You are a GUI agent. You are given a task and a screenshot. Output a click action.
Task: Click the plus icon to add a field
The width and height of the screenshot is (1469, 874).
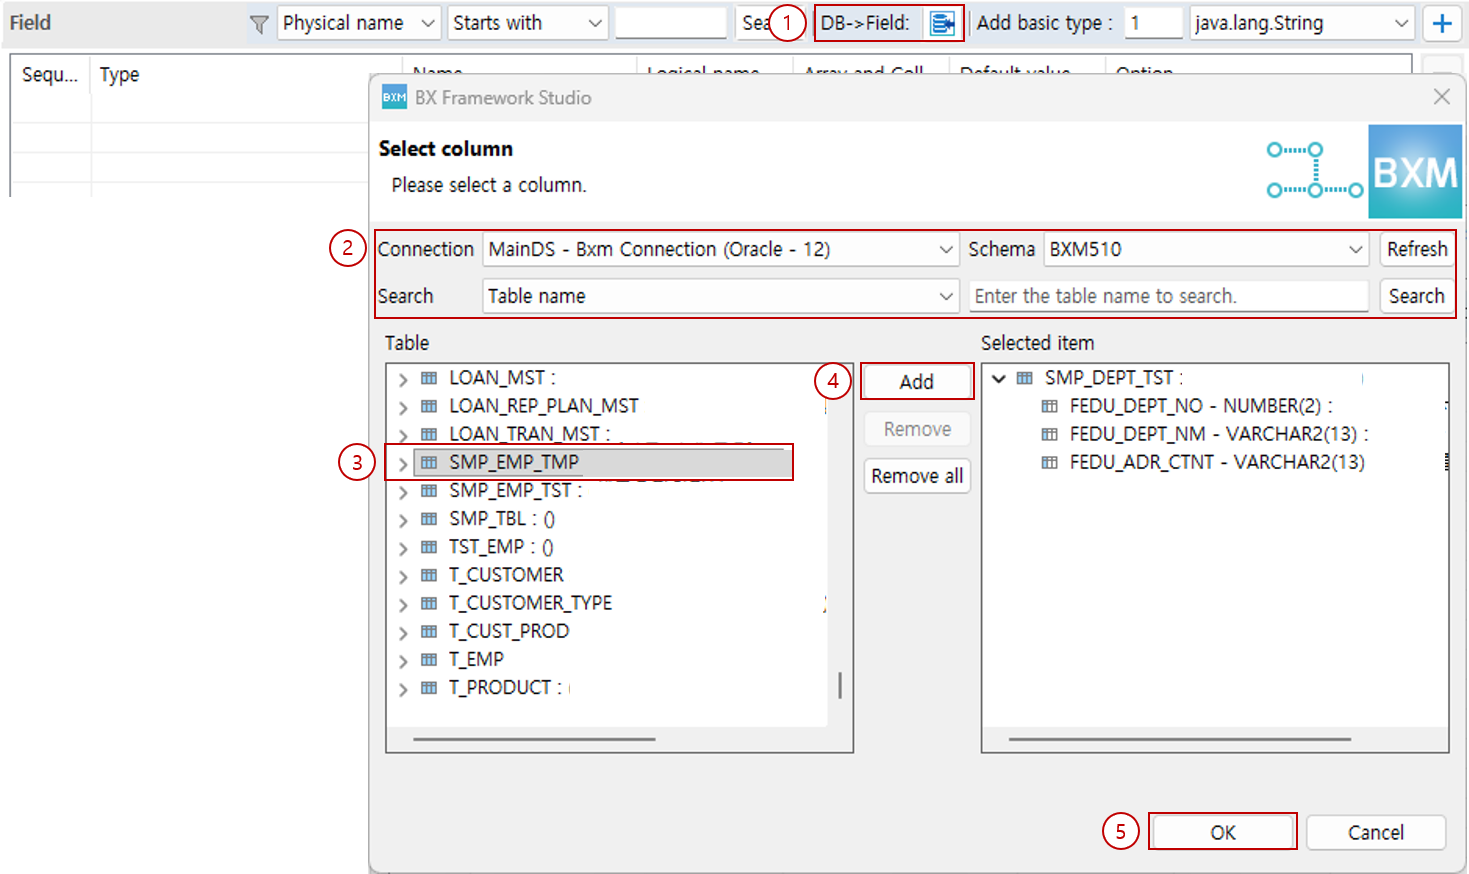coord(1442,23)
